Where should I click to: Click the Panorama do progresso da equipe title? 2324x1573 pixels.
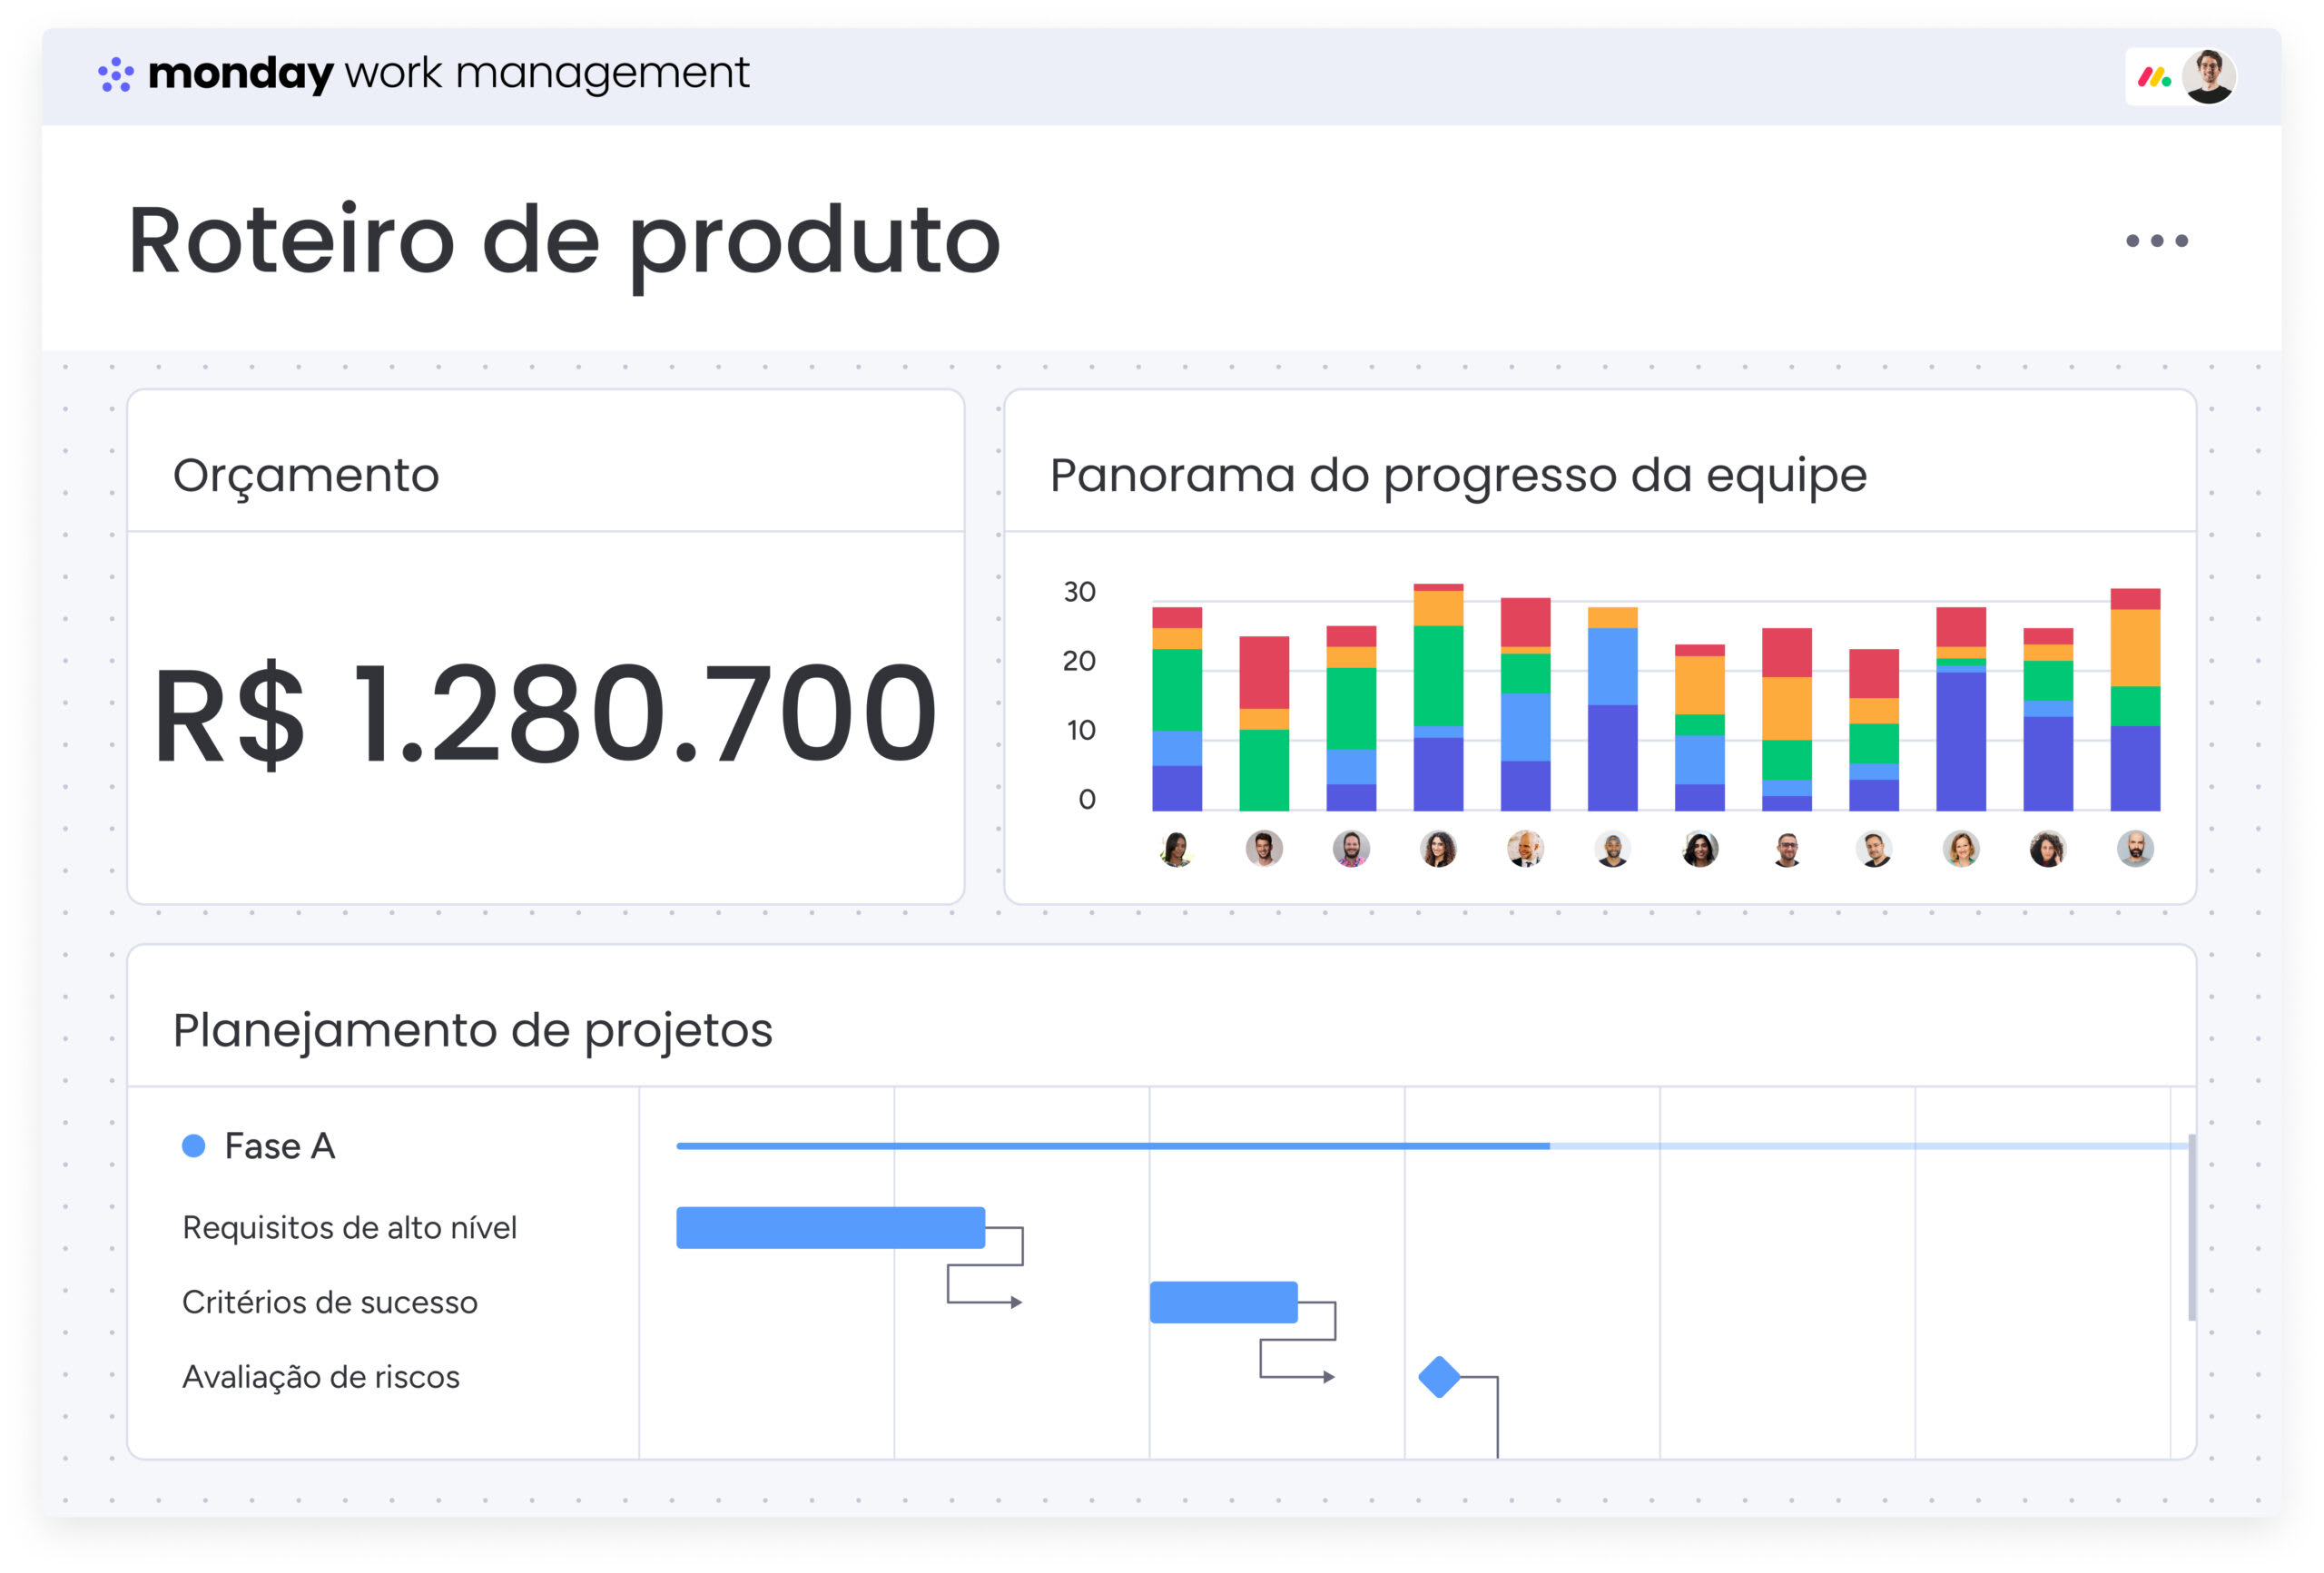(1458, 477)
